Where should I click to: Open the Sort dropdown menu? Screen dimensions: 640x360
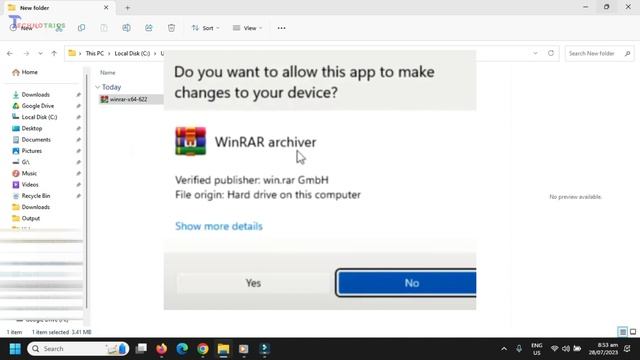tap(206, 28)
